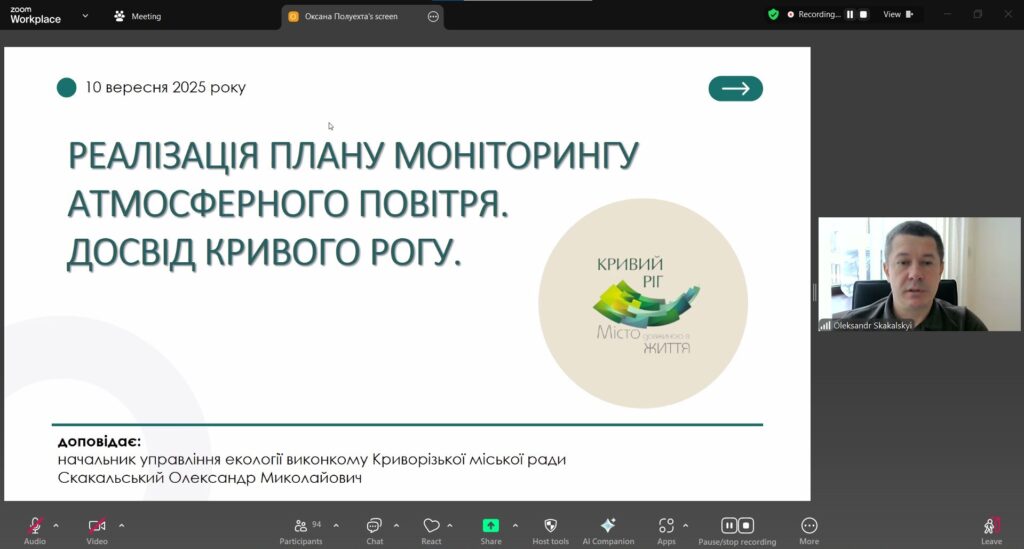The height and width of the screenshot is (549, 1024).
Task: Switch to the Meeting tab
Action: tap(138, 16)
